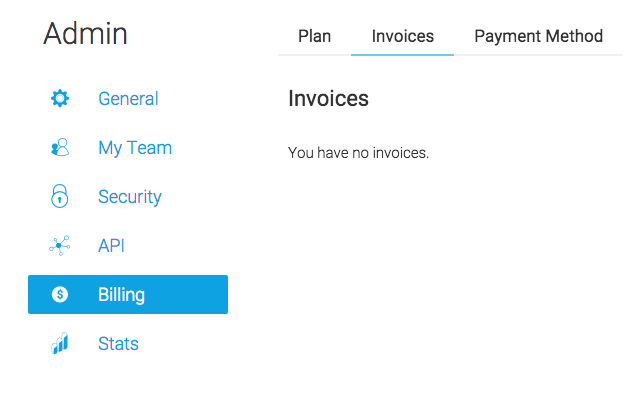Click blue underline beneath Invoices tab
The width and height of the screenshot is (643, 393).
pos(402,55)
